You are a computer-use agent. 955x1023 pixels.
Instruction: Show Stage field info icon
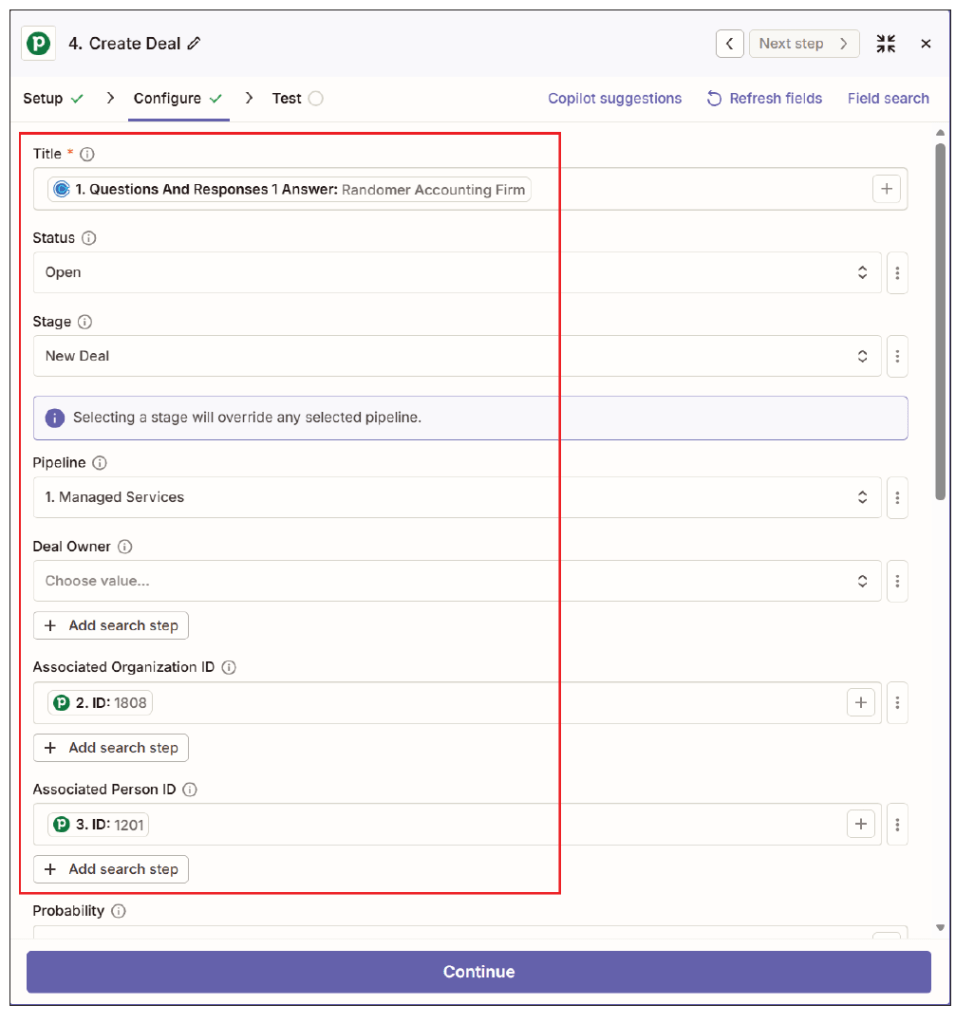pos(85,322)
